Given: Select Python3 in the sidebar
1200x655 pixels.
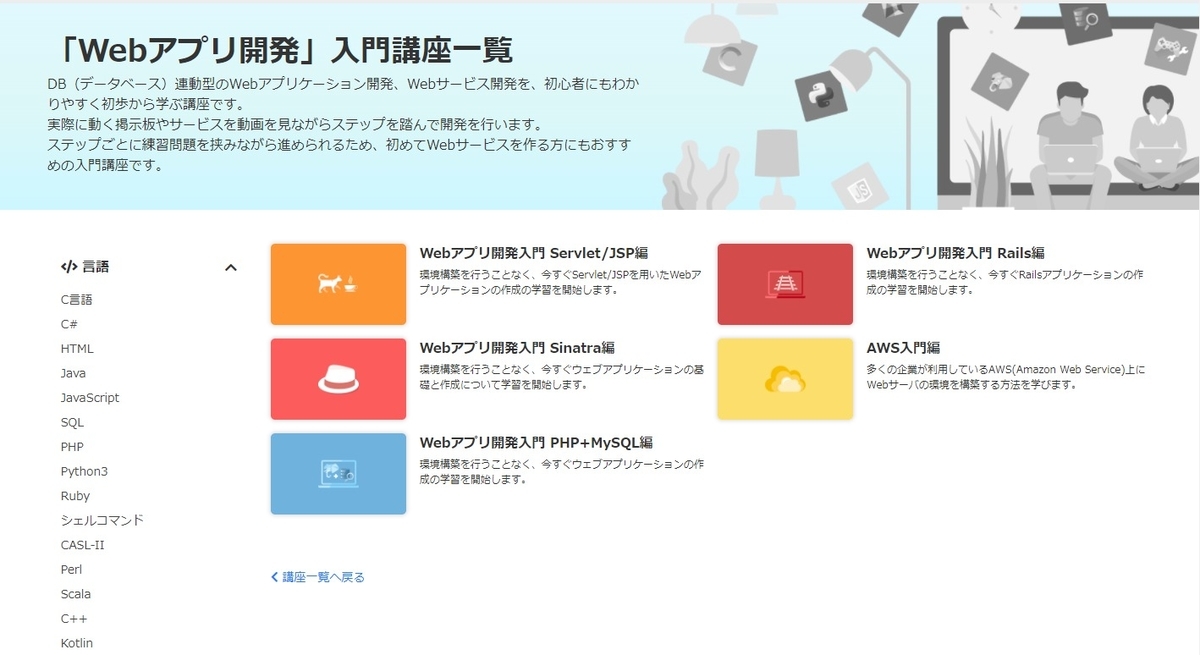Looking at the screenshot, I should tap(84, 471).
